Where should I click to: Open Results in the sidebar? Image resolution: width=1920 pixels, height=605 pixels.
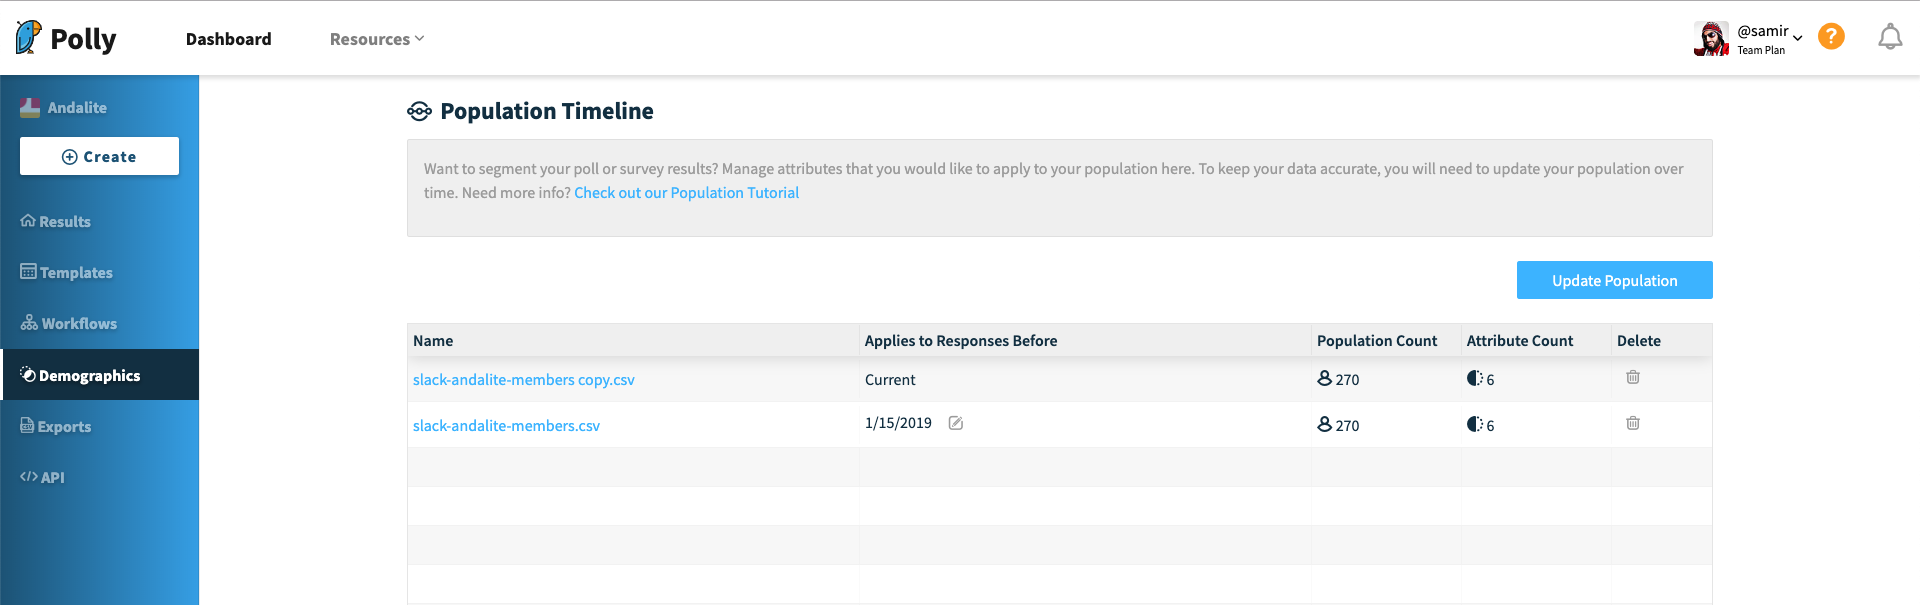coord(56,221)
